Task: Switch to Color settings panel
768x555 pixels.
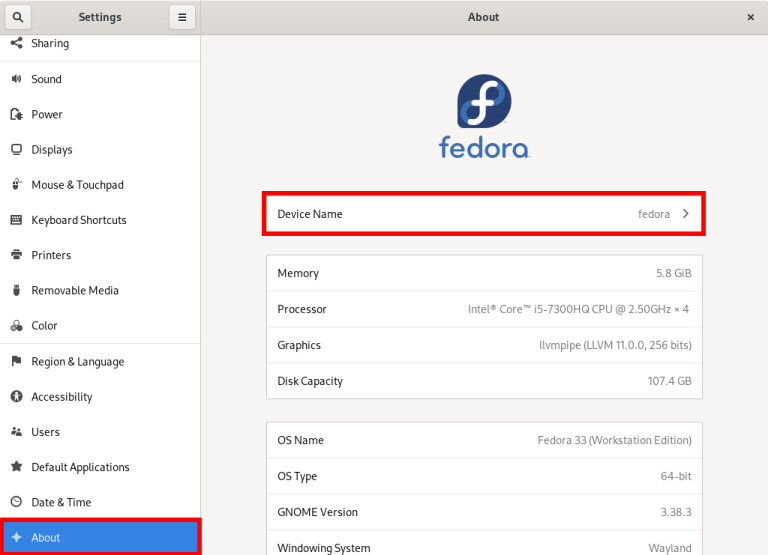Action: [44, 326]
